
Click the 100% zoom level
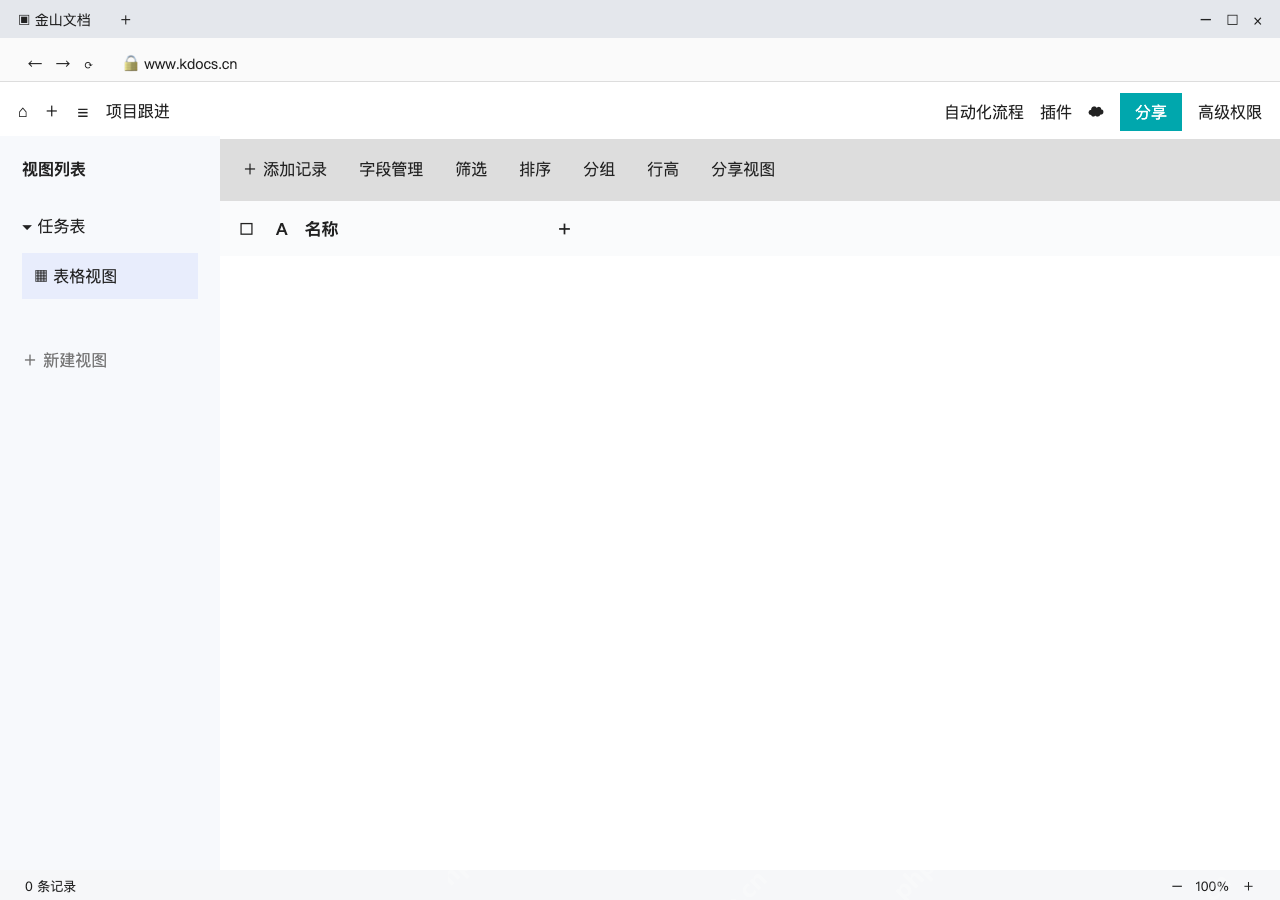(1212, 886)
